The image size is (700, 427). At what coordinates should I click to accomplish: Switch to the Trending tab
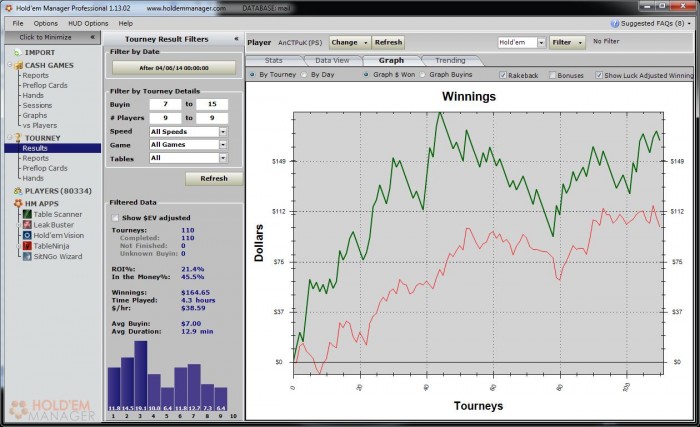[x=450, y=60]
